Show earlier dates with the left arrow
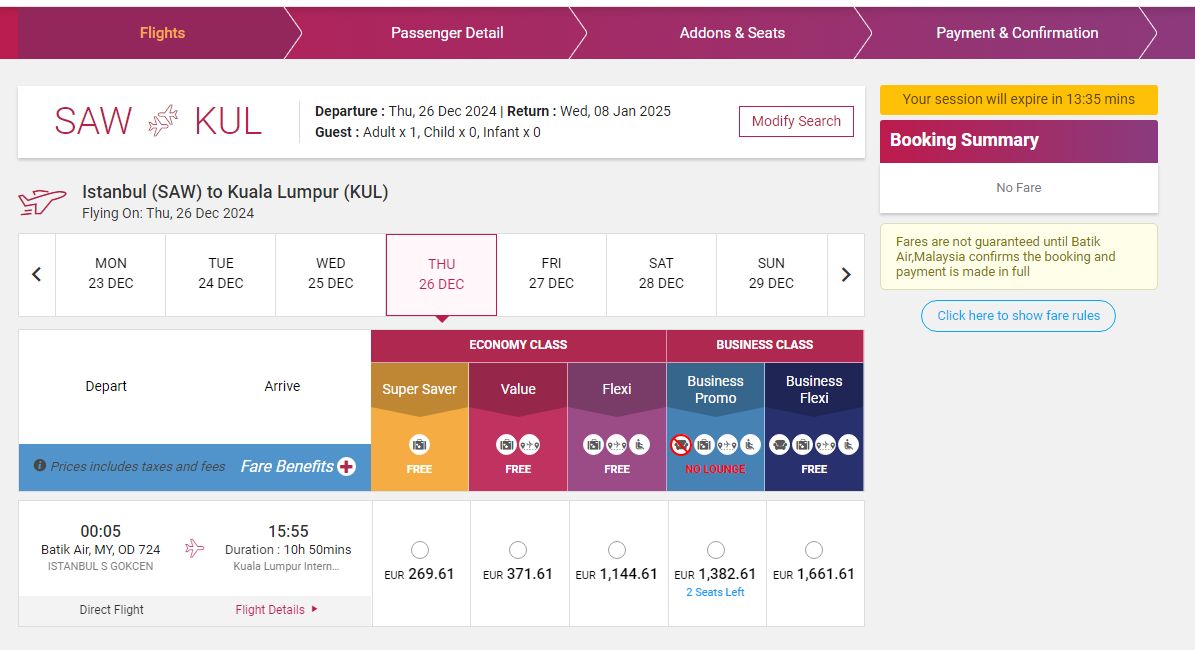 [37, 274]
